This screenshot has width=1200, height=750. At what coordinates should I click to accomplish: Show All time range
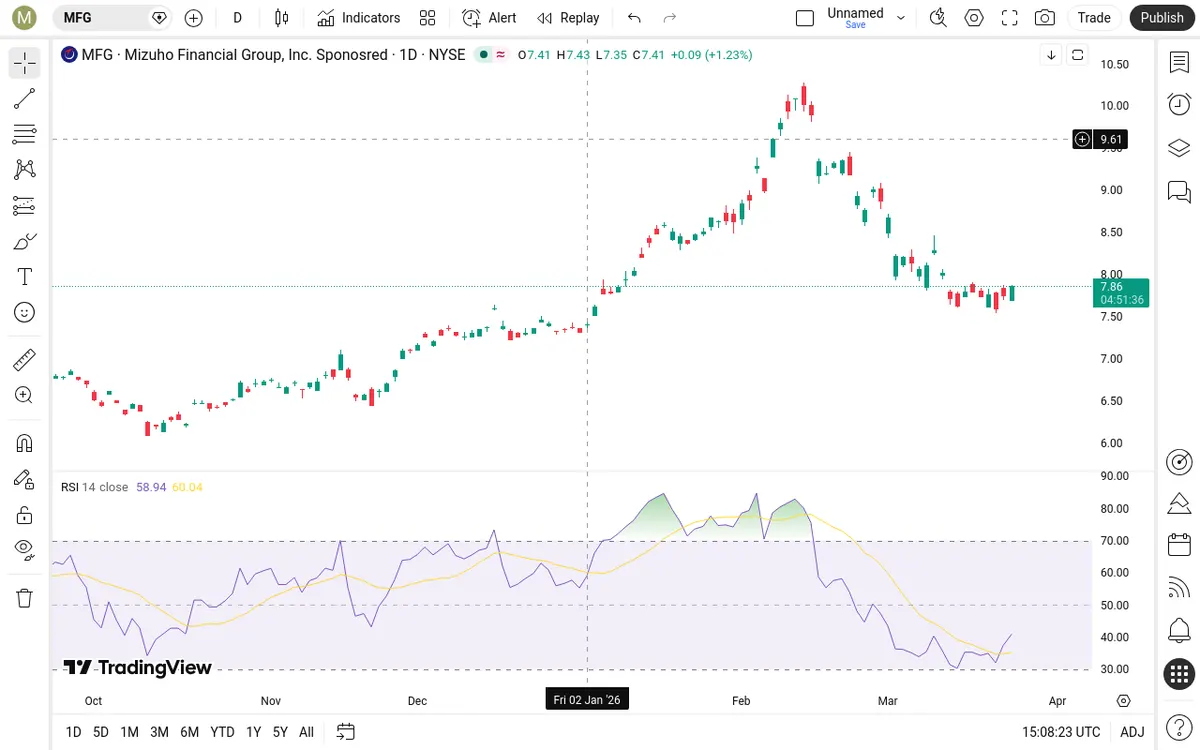[x=306, y=732]
